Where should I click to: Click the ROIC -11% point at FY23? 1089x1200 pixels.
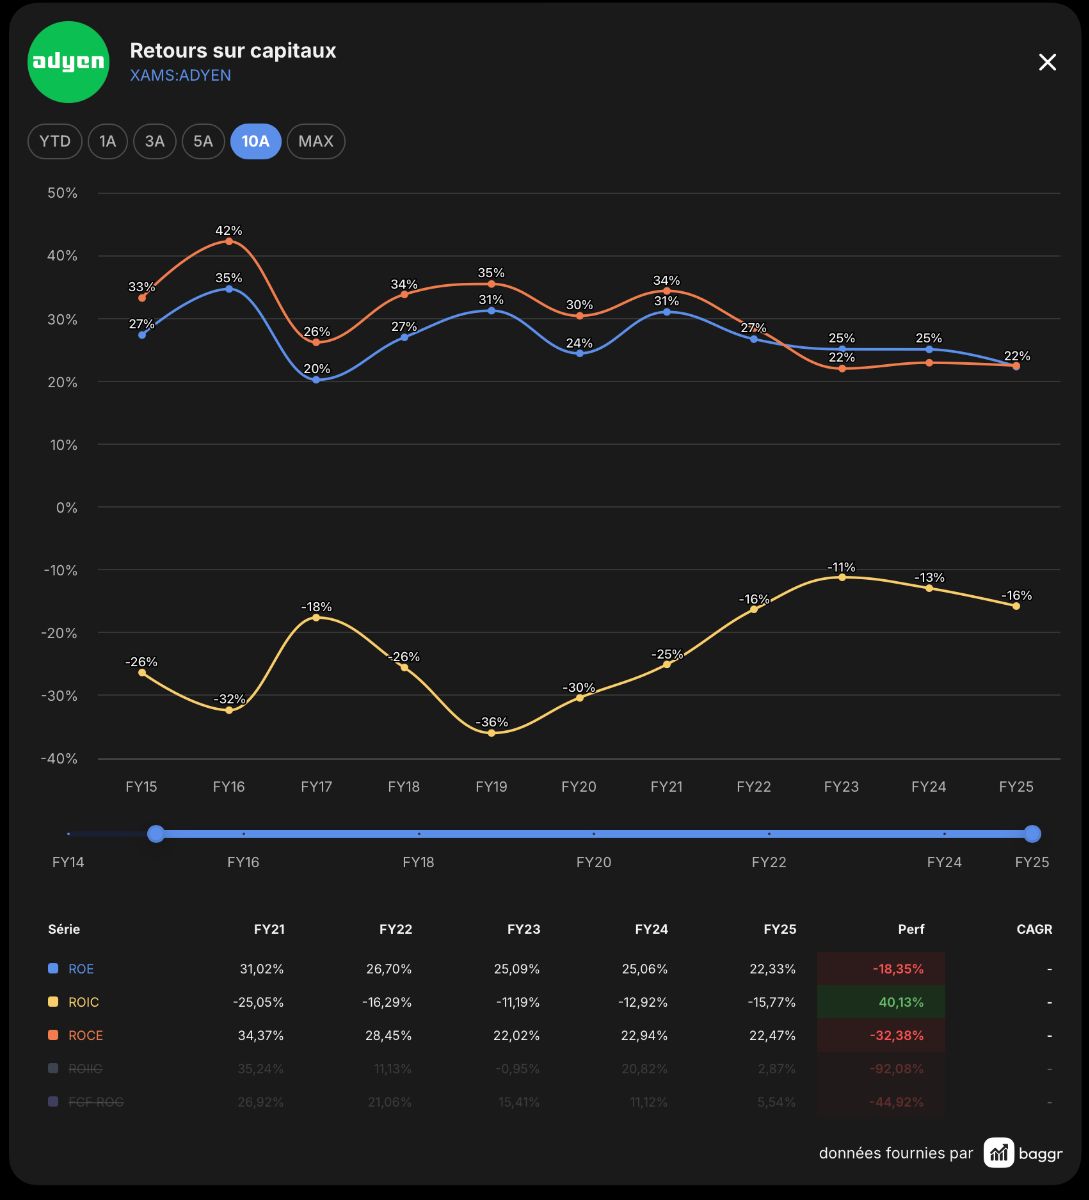pyautogui.click(x=842, y=577)
